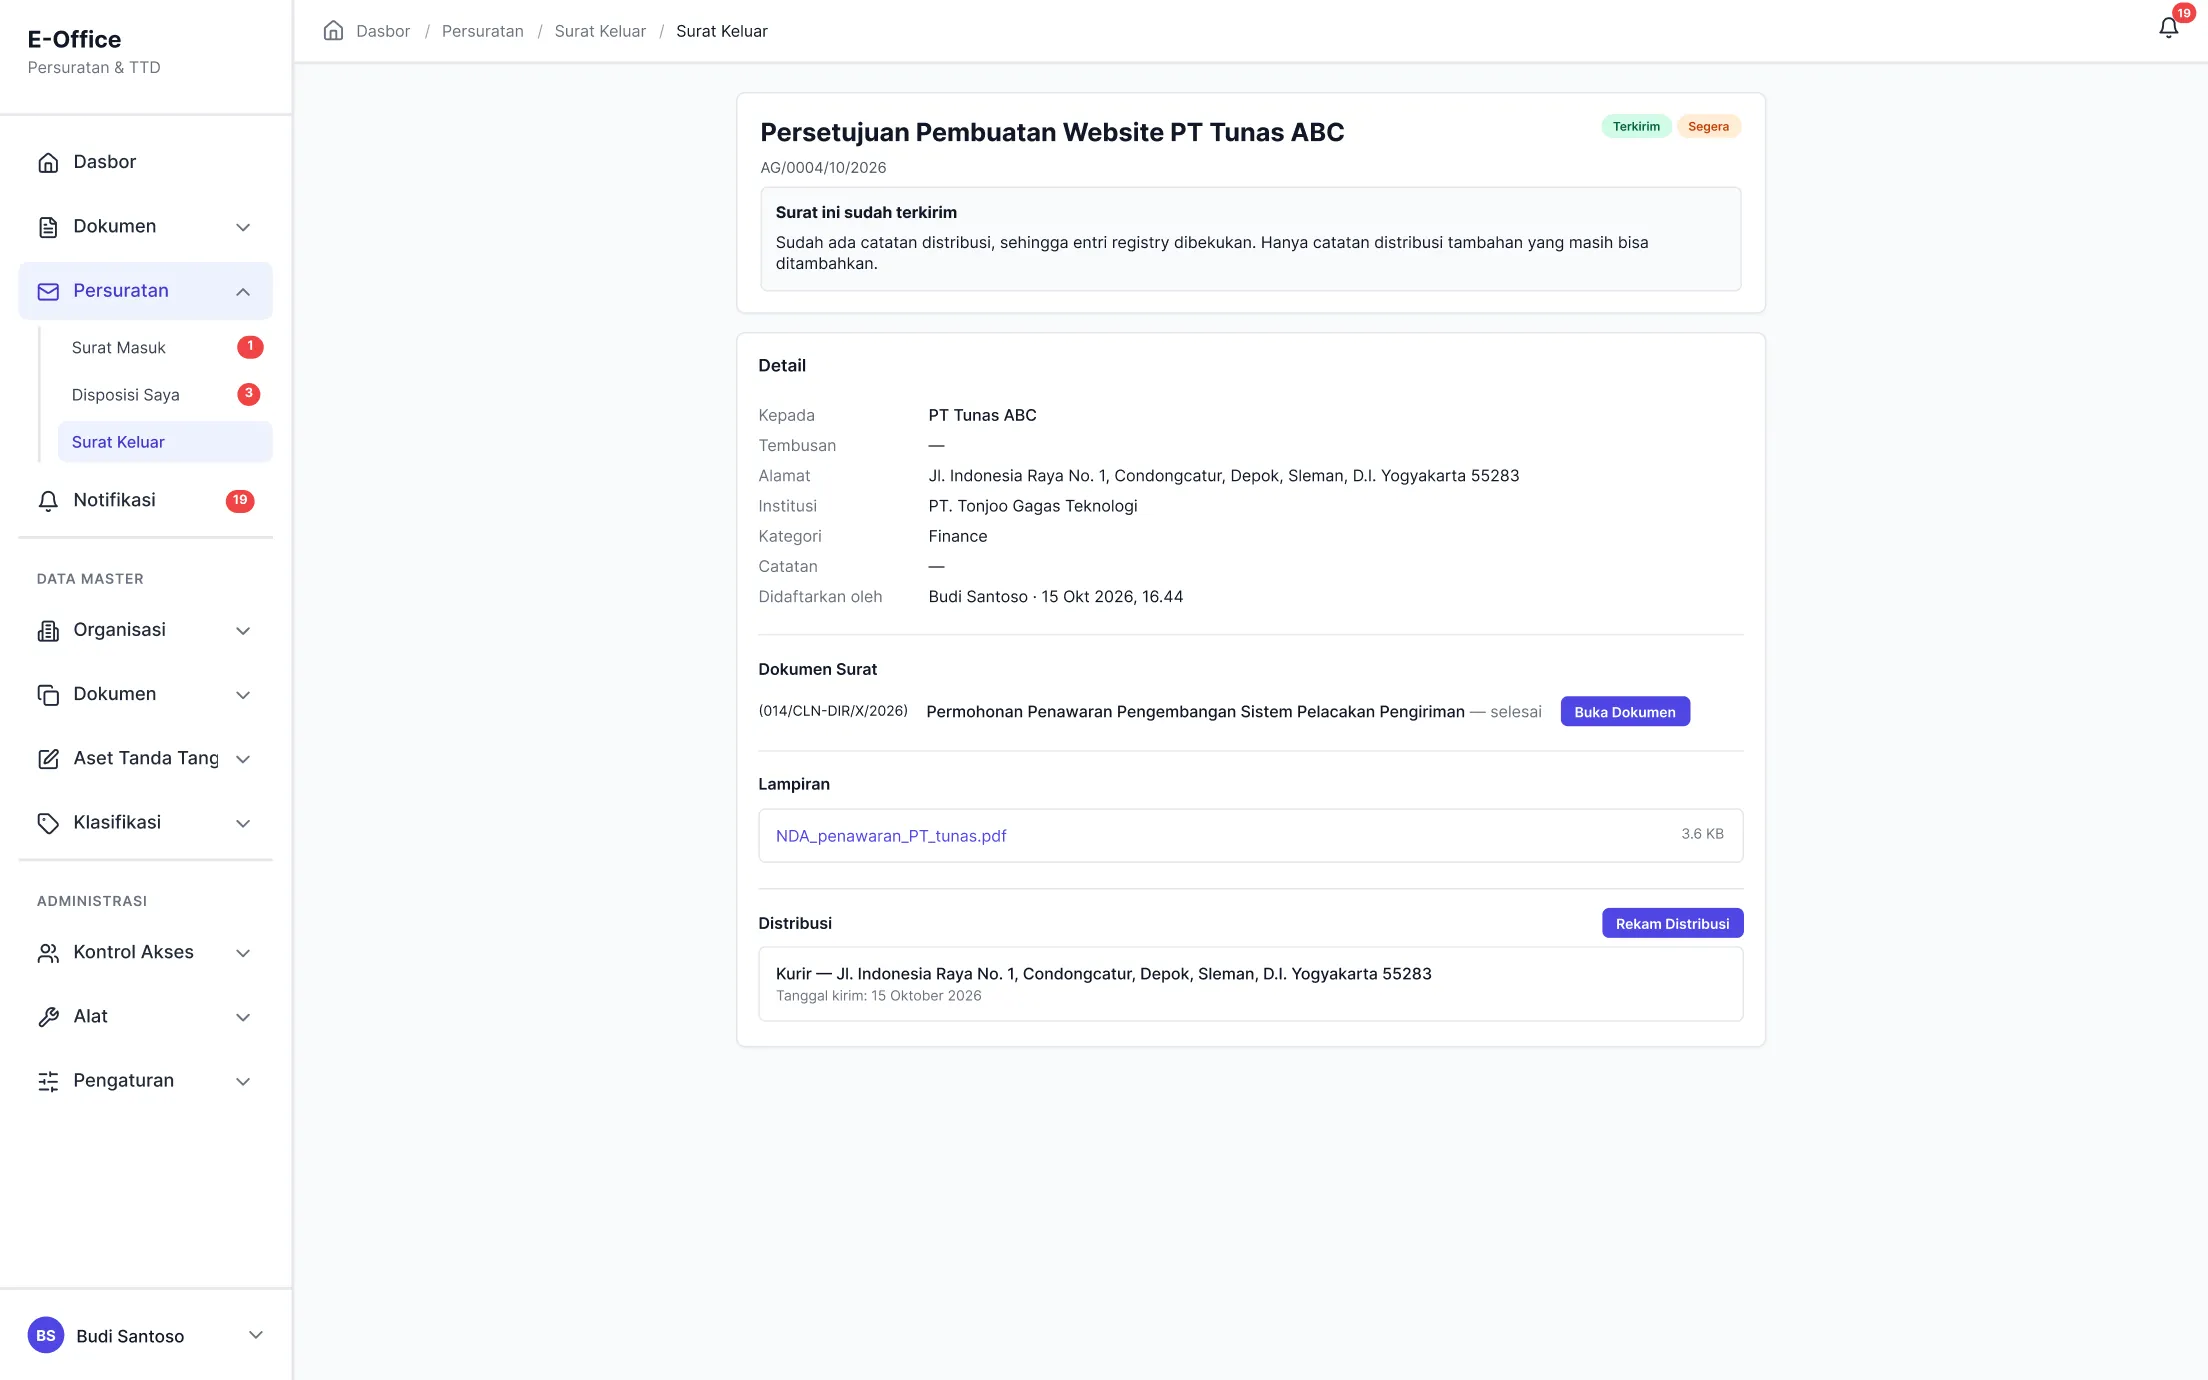Click the Buka Dokumen button
Viewport: 2208px width, 1380px height.
coord(1625,711)
